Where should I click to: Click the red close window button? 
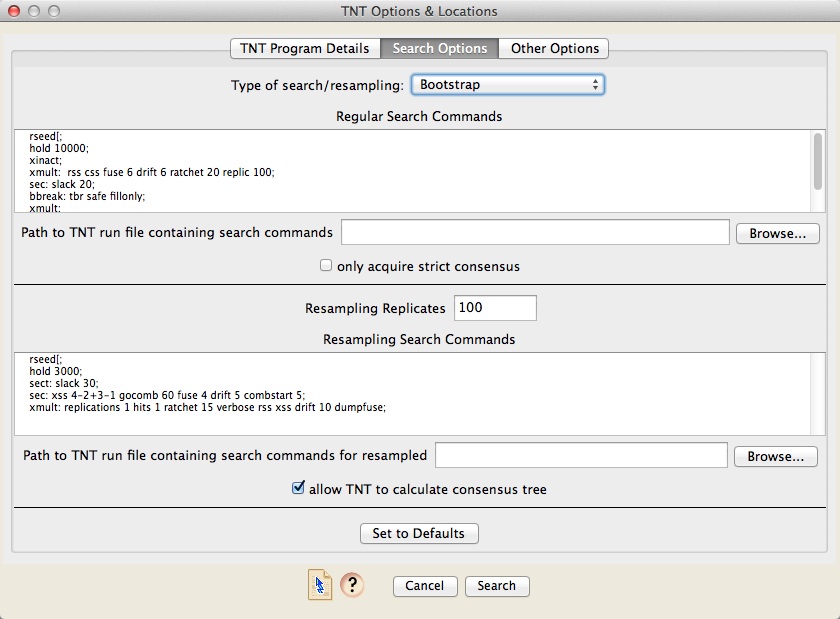click(x=14, y=11)
